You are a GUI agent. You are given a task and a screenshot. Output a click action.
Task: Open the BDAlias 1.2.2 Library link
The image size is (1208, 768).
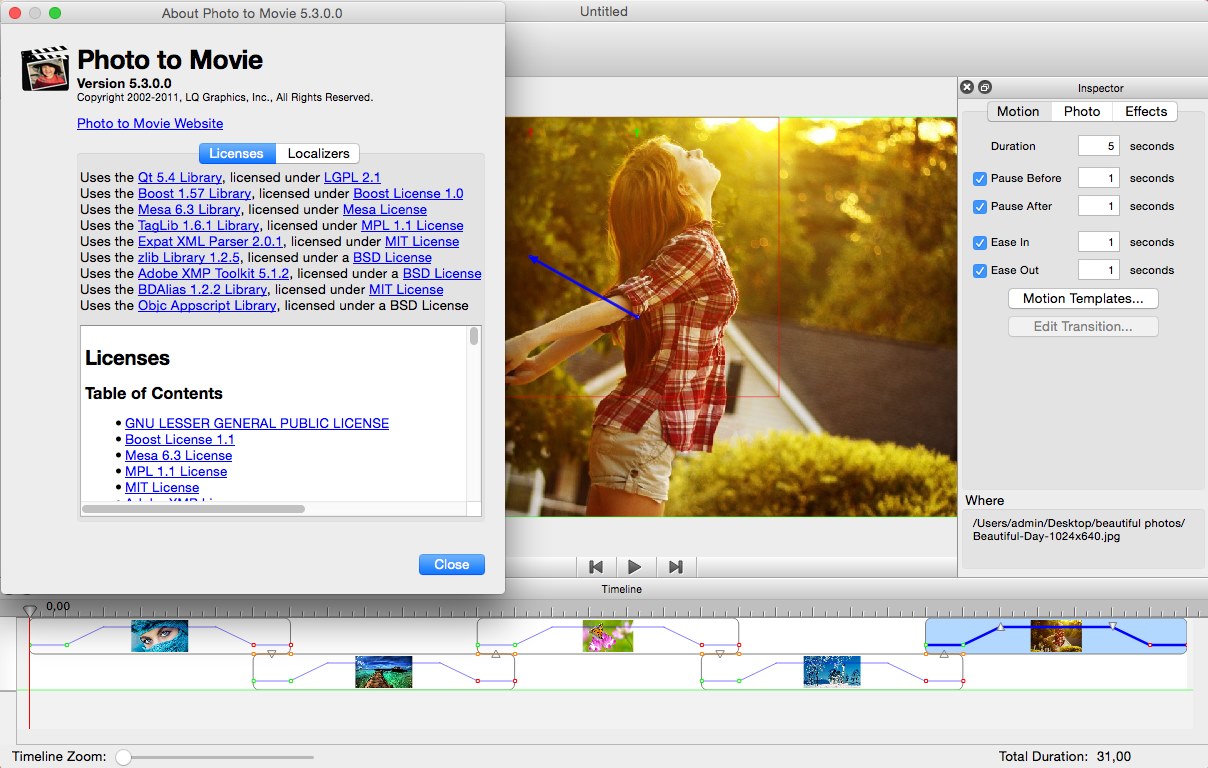coord(203,289)
